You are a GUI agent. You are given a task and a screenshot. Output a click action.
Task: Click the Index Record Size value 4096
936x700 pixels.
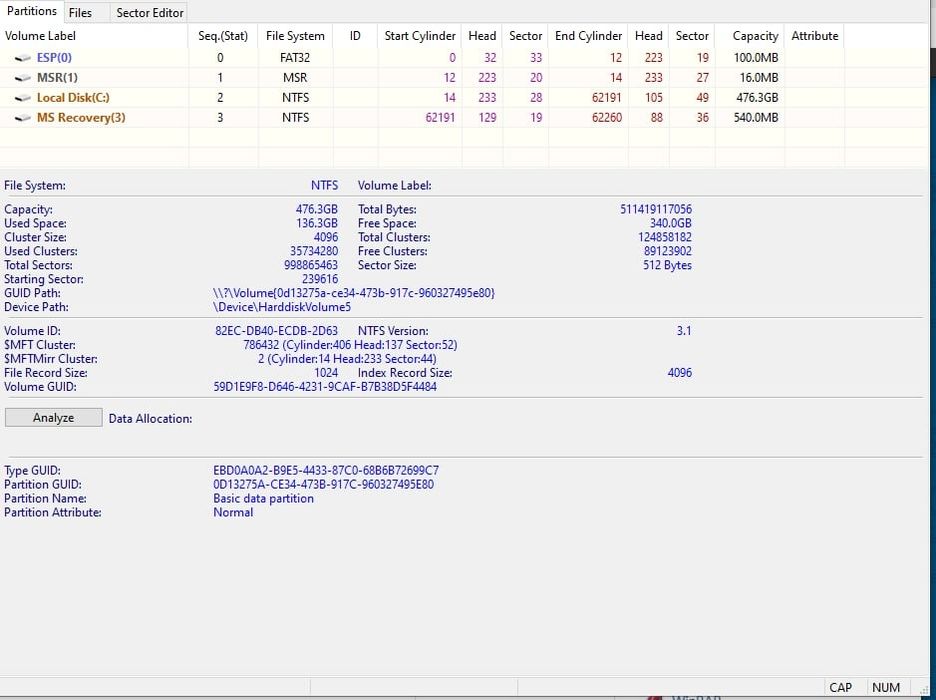pos(680,373)
